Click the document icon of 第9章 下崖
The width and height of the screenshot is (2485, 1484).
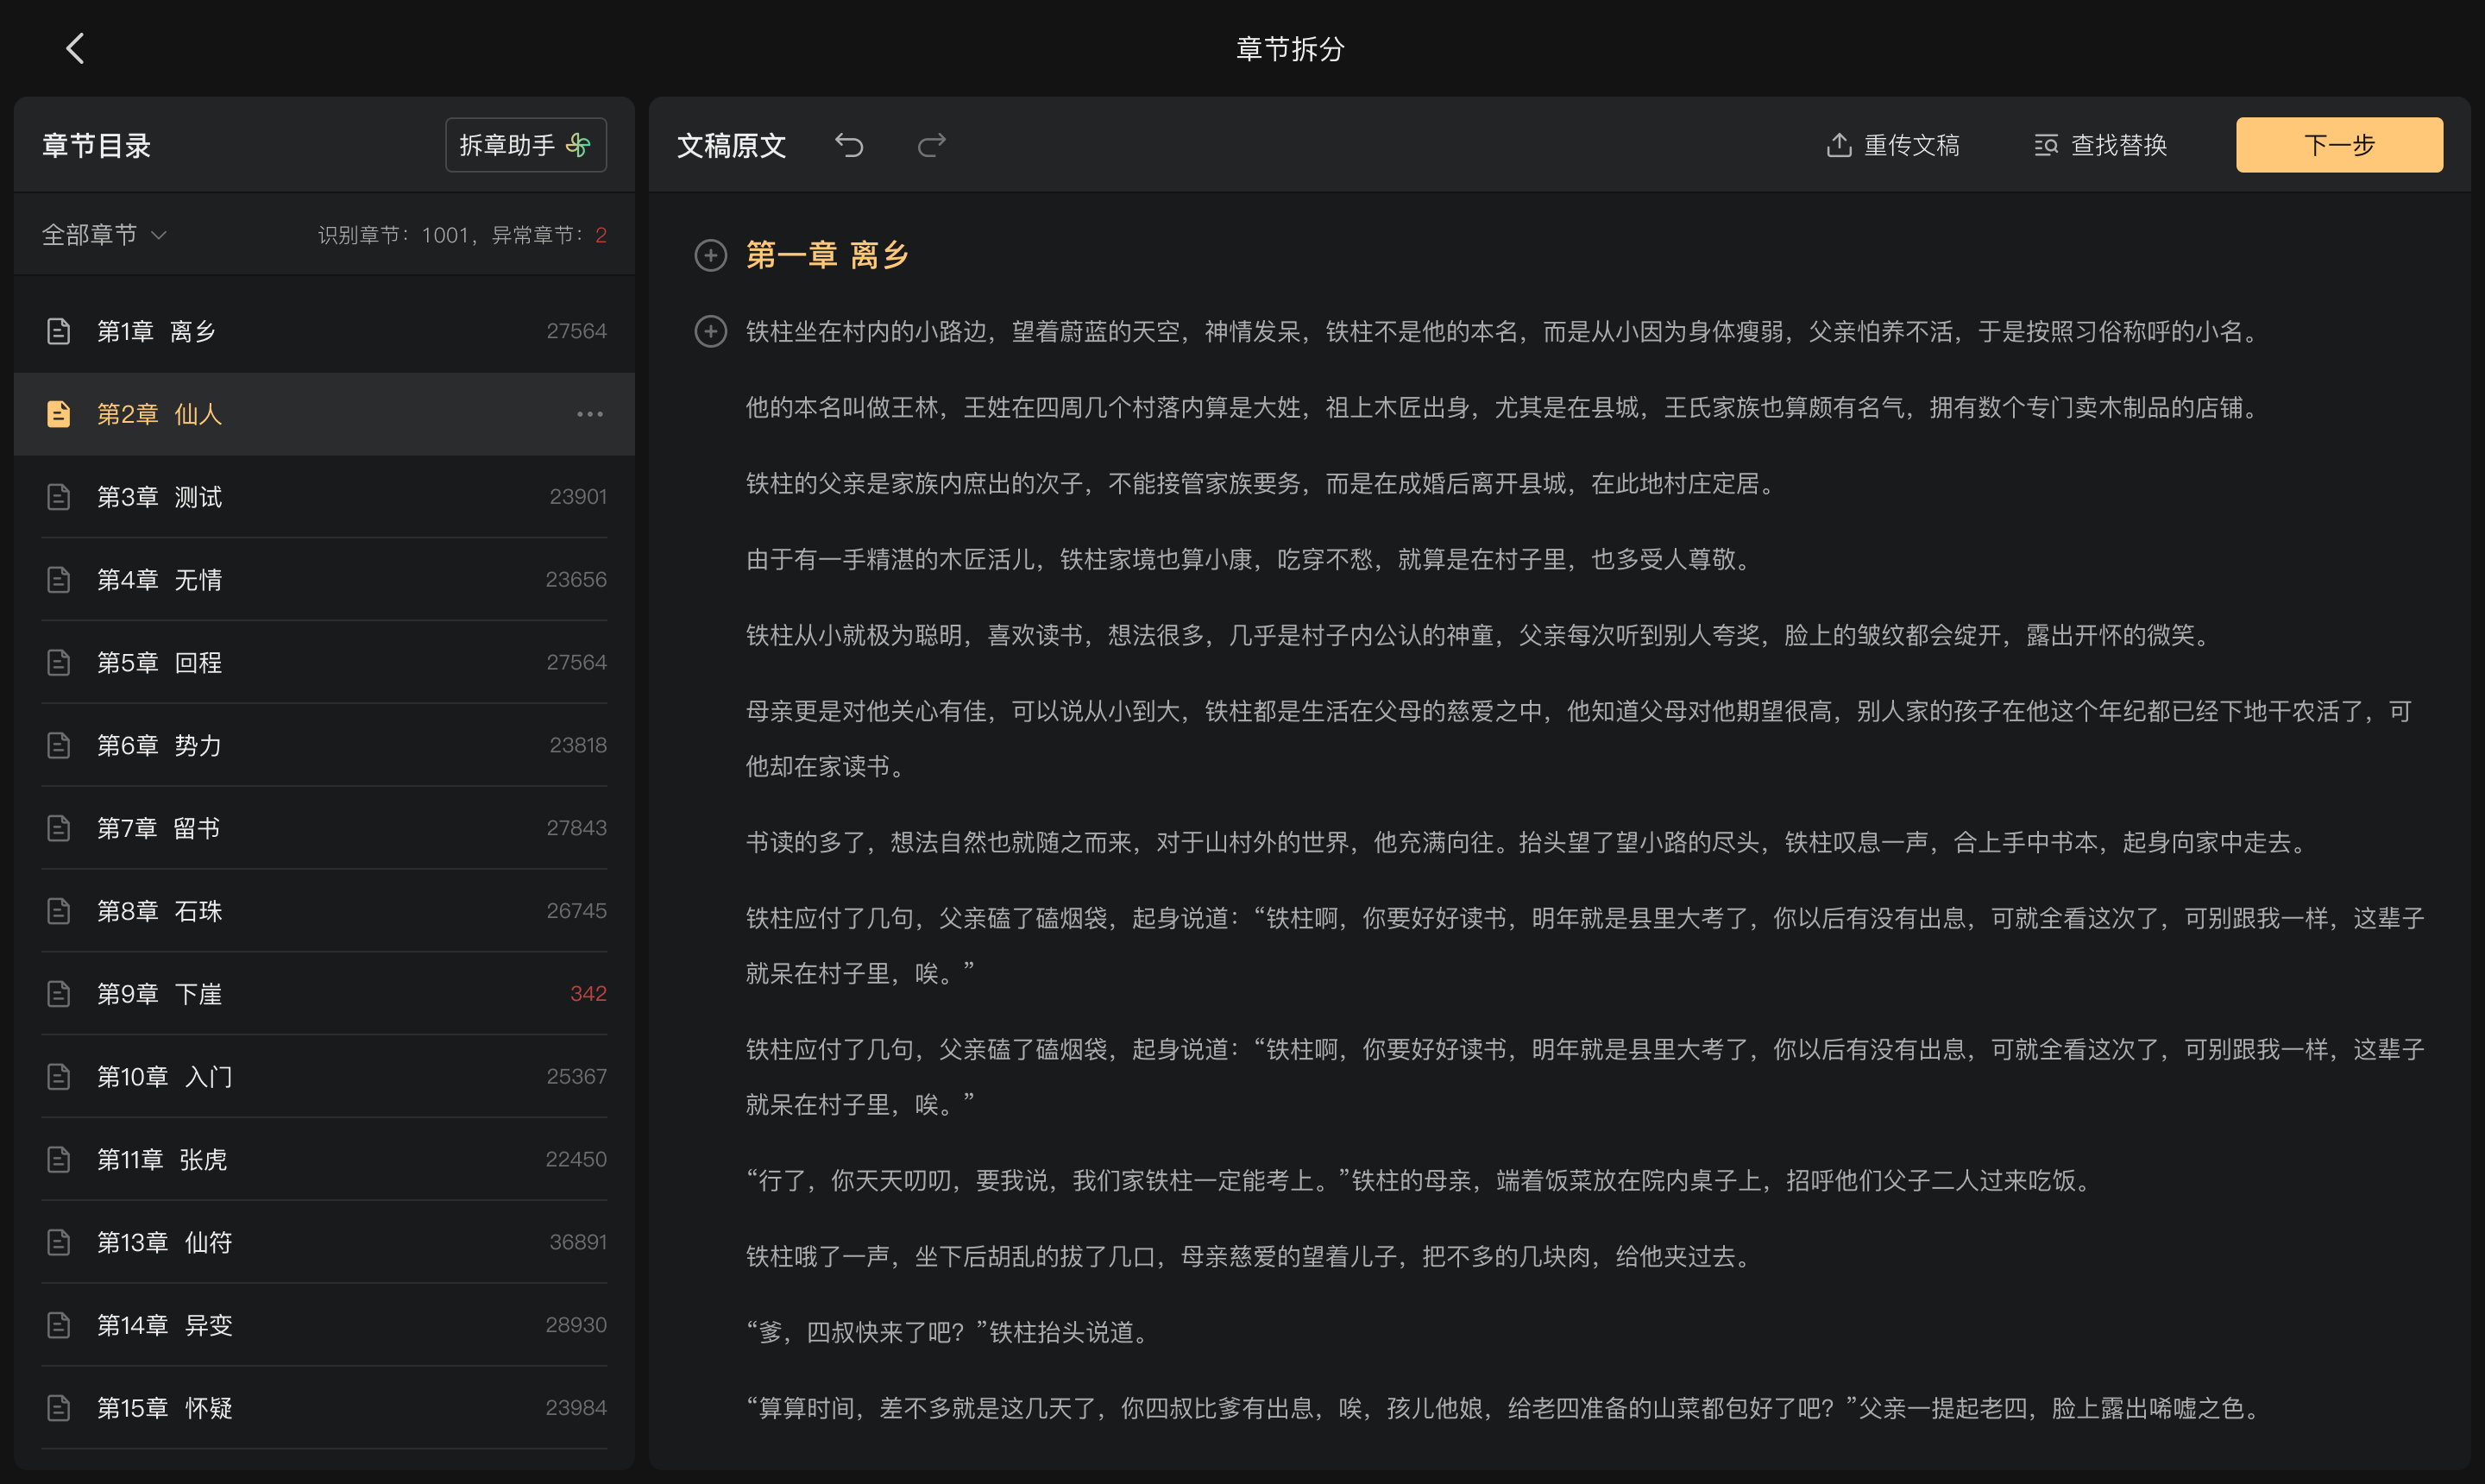[59, 994]
